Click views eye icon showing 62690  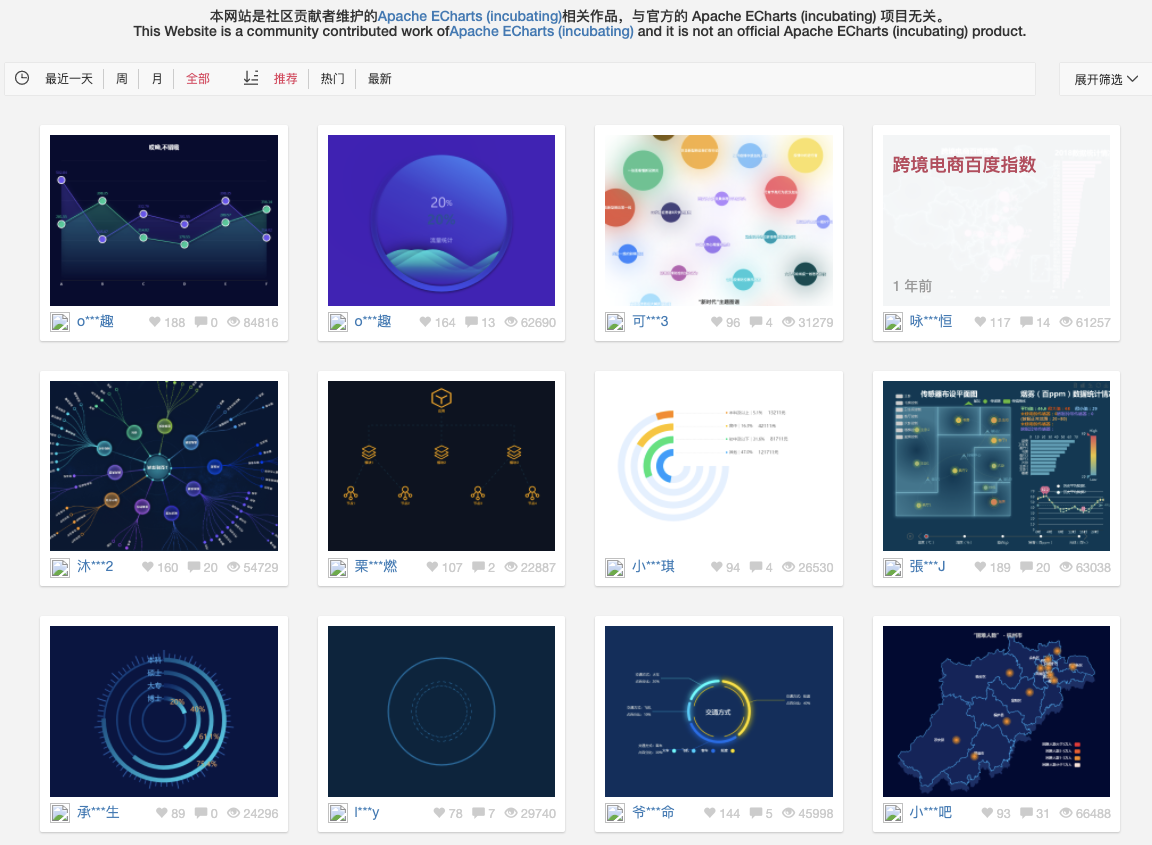point(511,322)
